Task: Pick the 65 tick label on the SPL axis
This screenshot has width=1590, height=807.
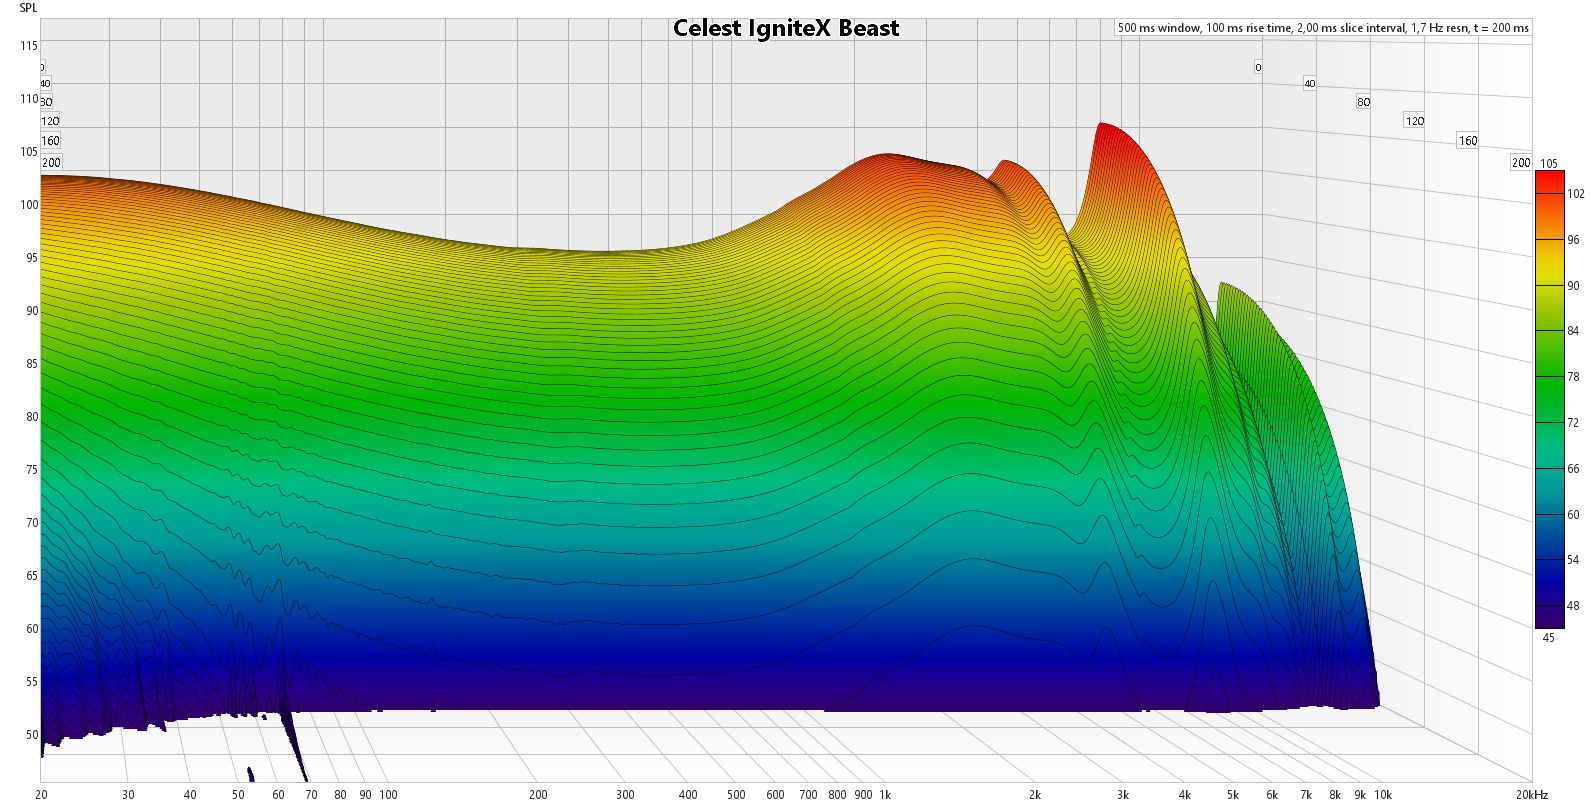Action: [31, 576]
